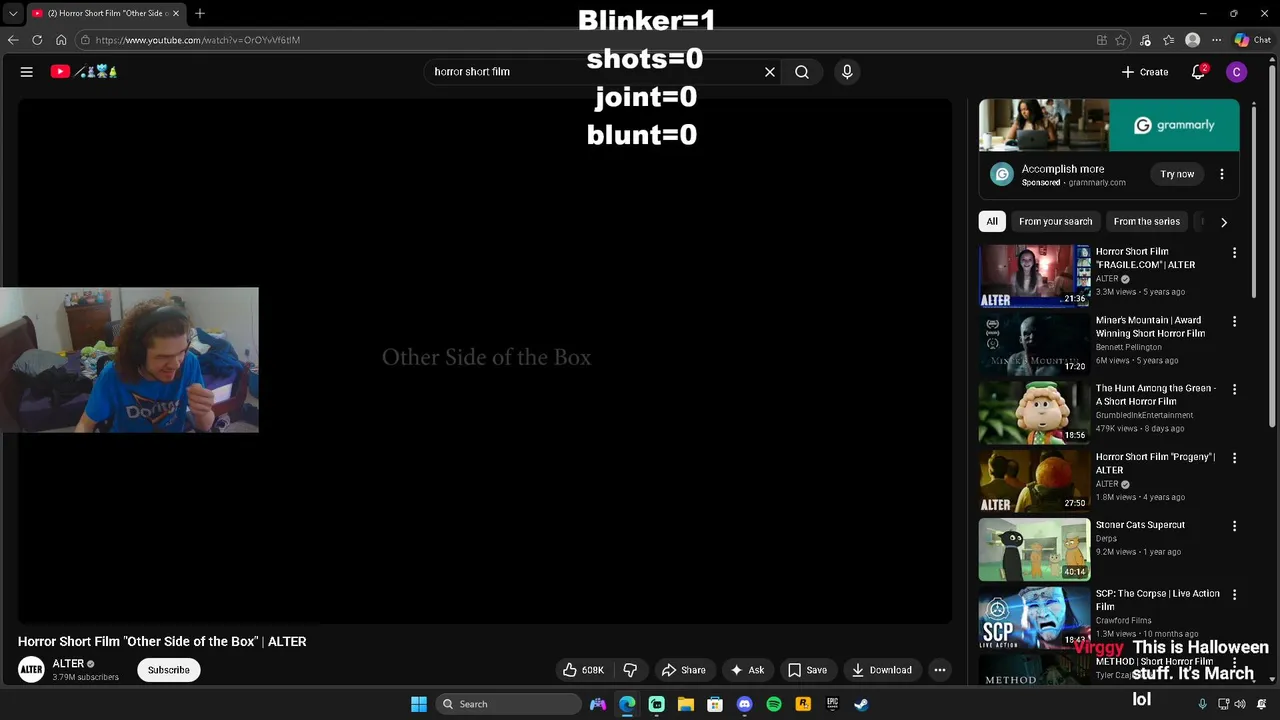Run search with the magnifying glass button
Image resolution: width=1280 pixels, height=720 pixels.
click(802, 72)
